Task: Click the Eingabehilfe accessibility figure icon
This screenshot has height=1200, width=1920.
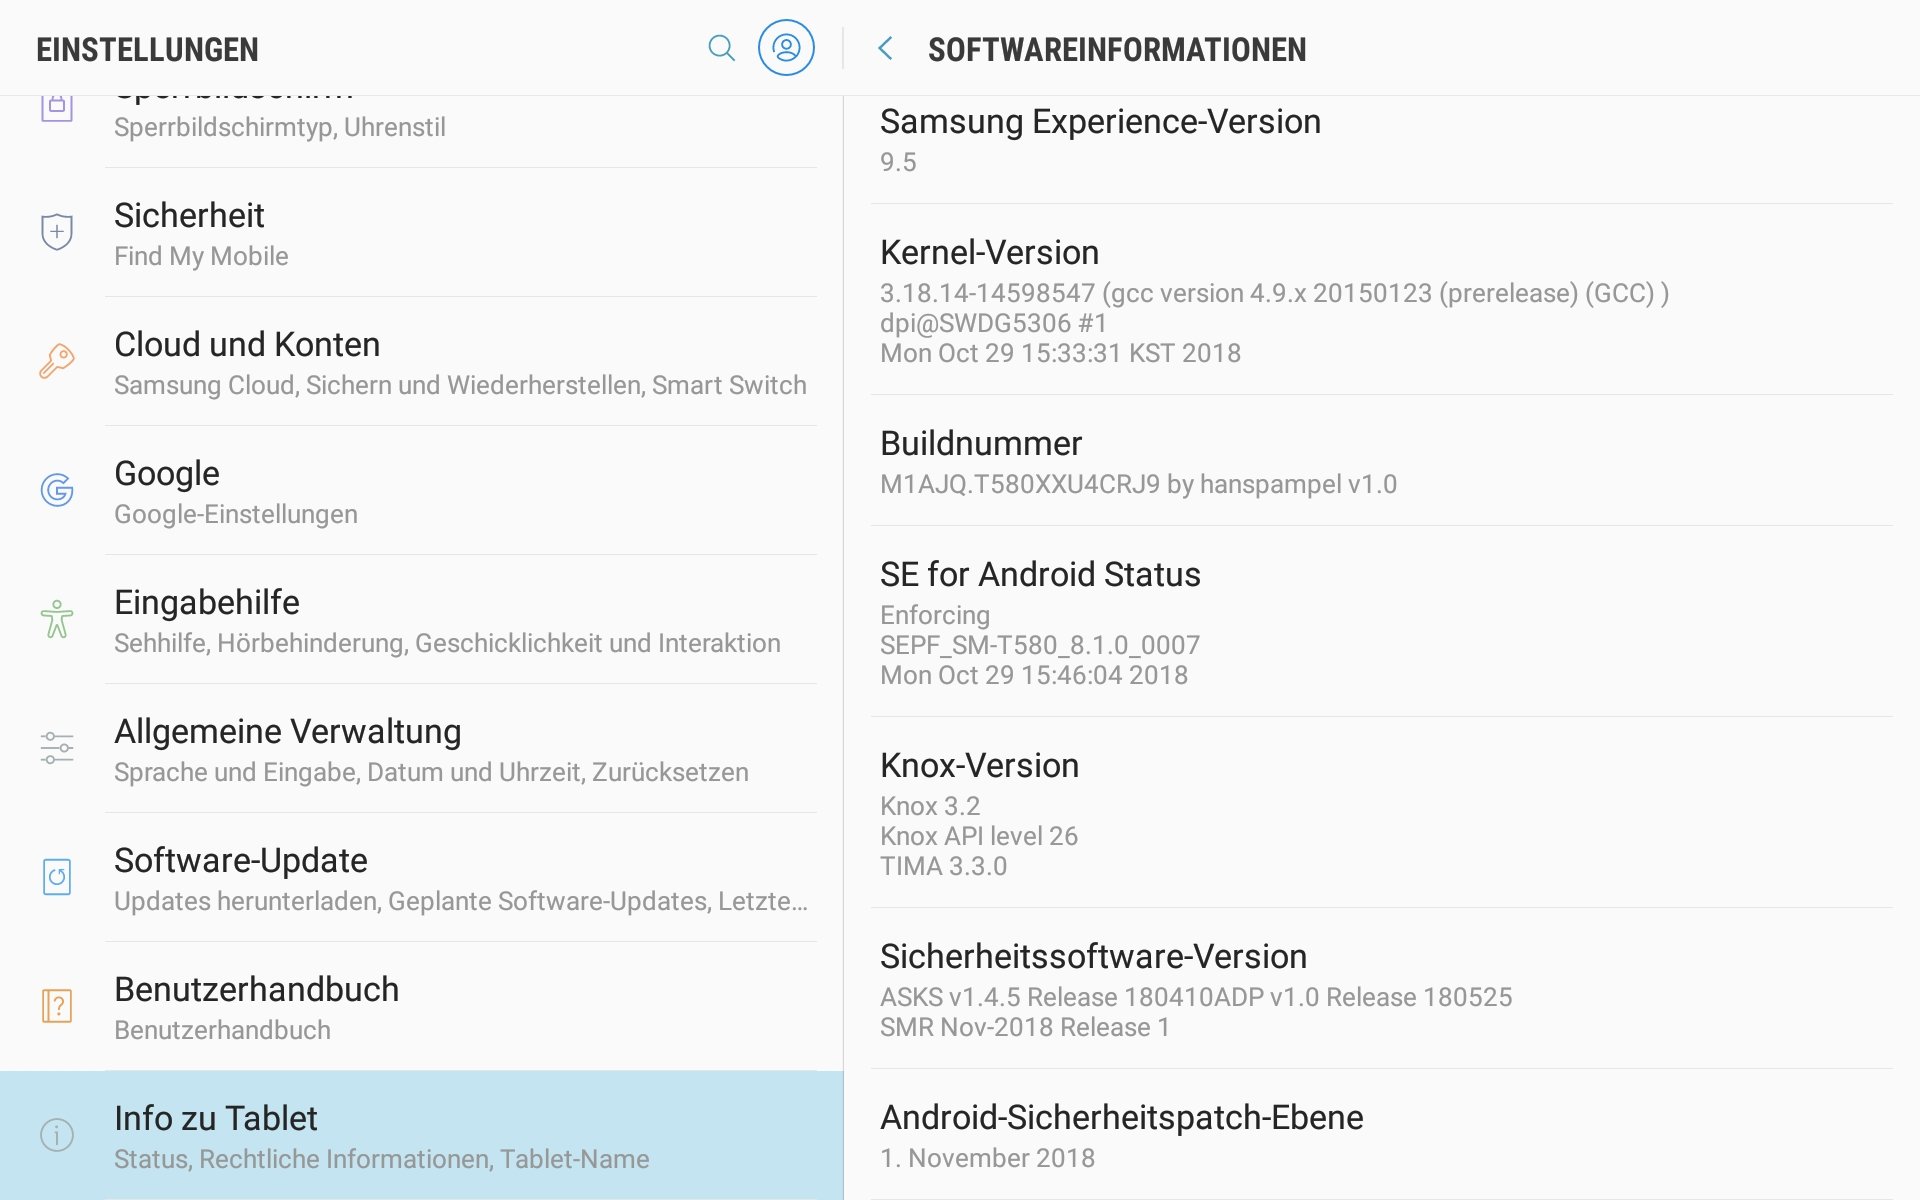Action: coord(57,619)
